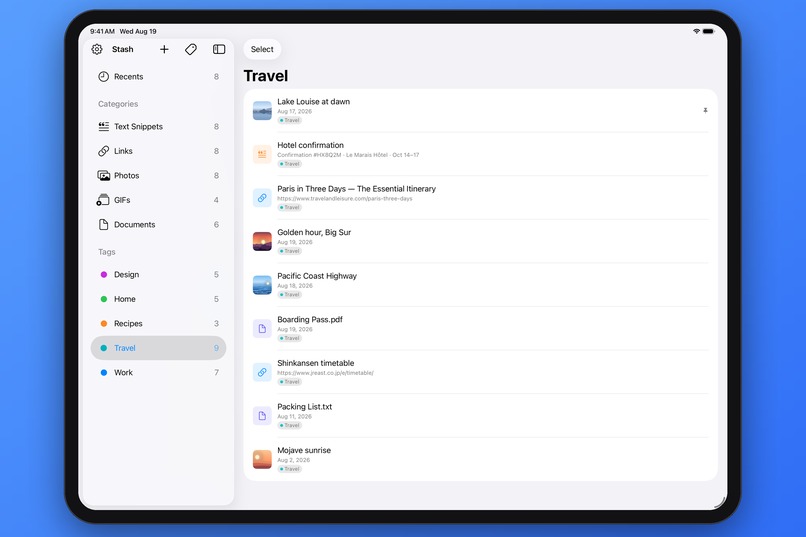Screen dimensions: 806x537
Task: Open GIFs category
Action: pos(158,200)
